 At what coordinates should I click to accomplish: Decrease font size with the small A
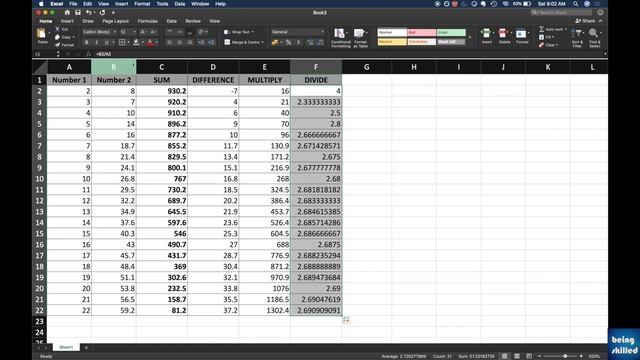(153, 32)
